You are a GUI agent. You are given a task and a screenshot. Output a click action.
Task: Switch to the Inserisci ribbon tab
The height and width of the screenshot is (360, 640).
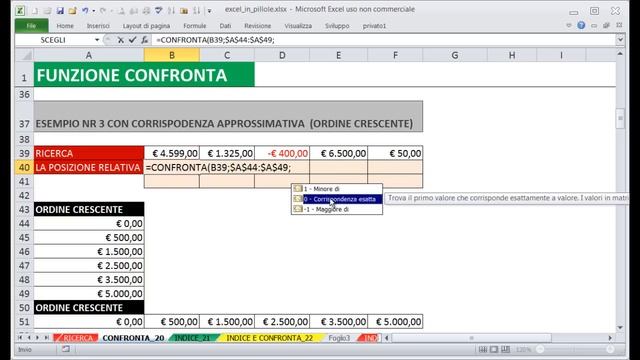click(98, 26)
